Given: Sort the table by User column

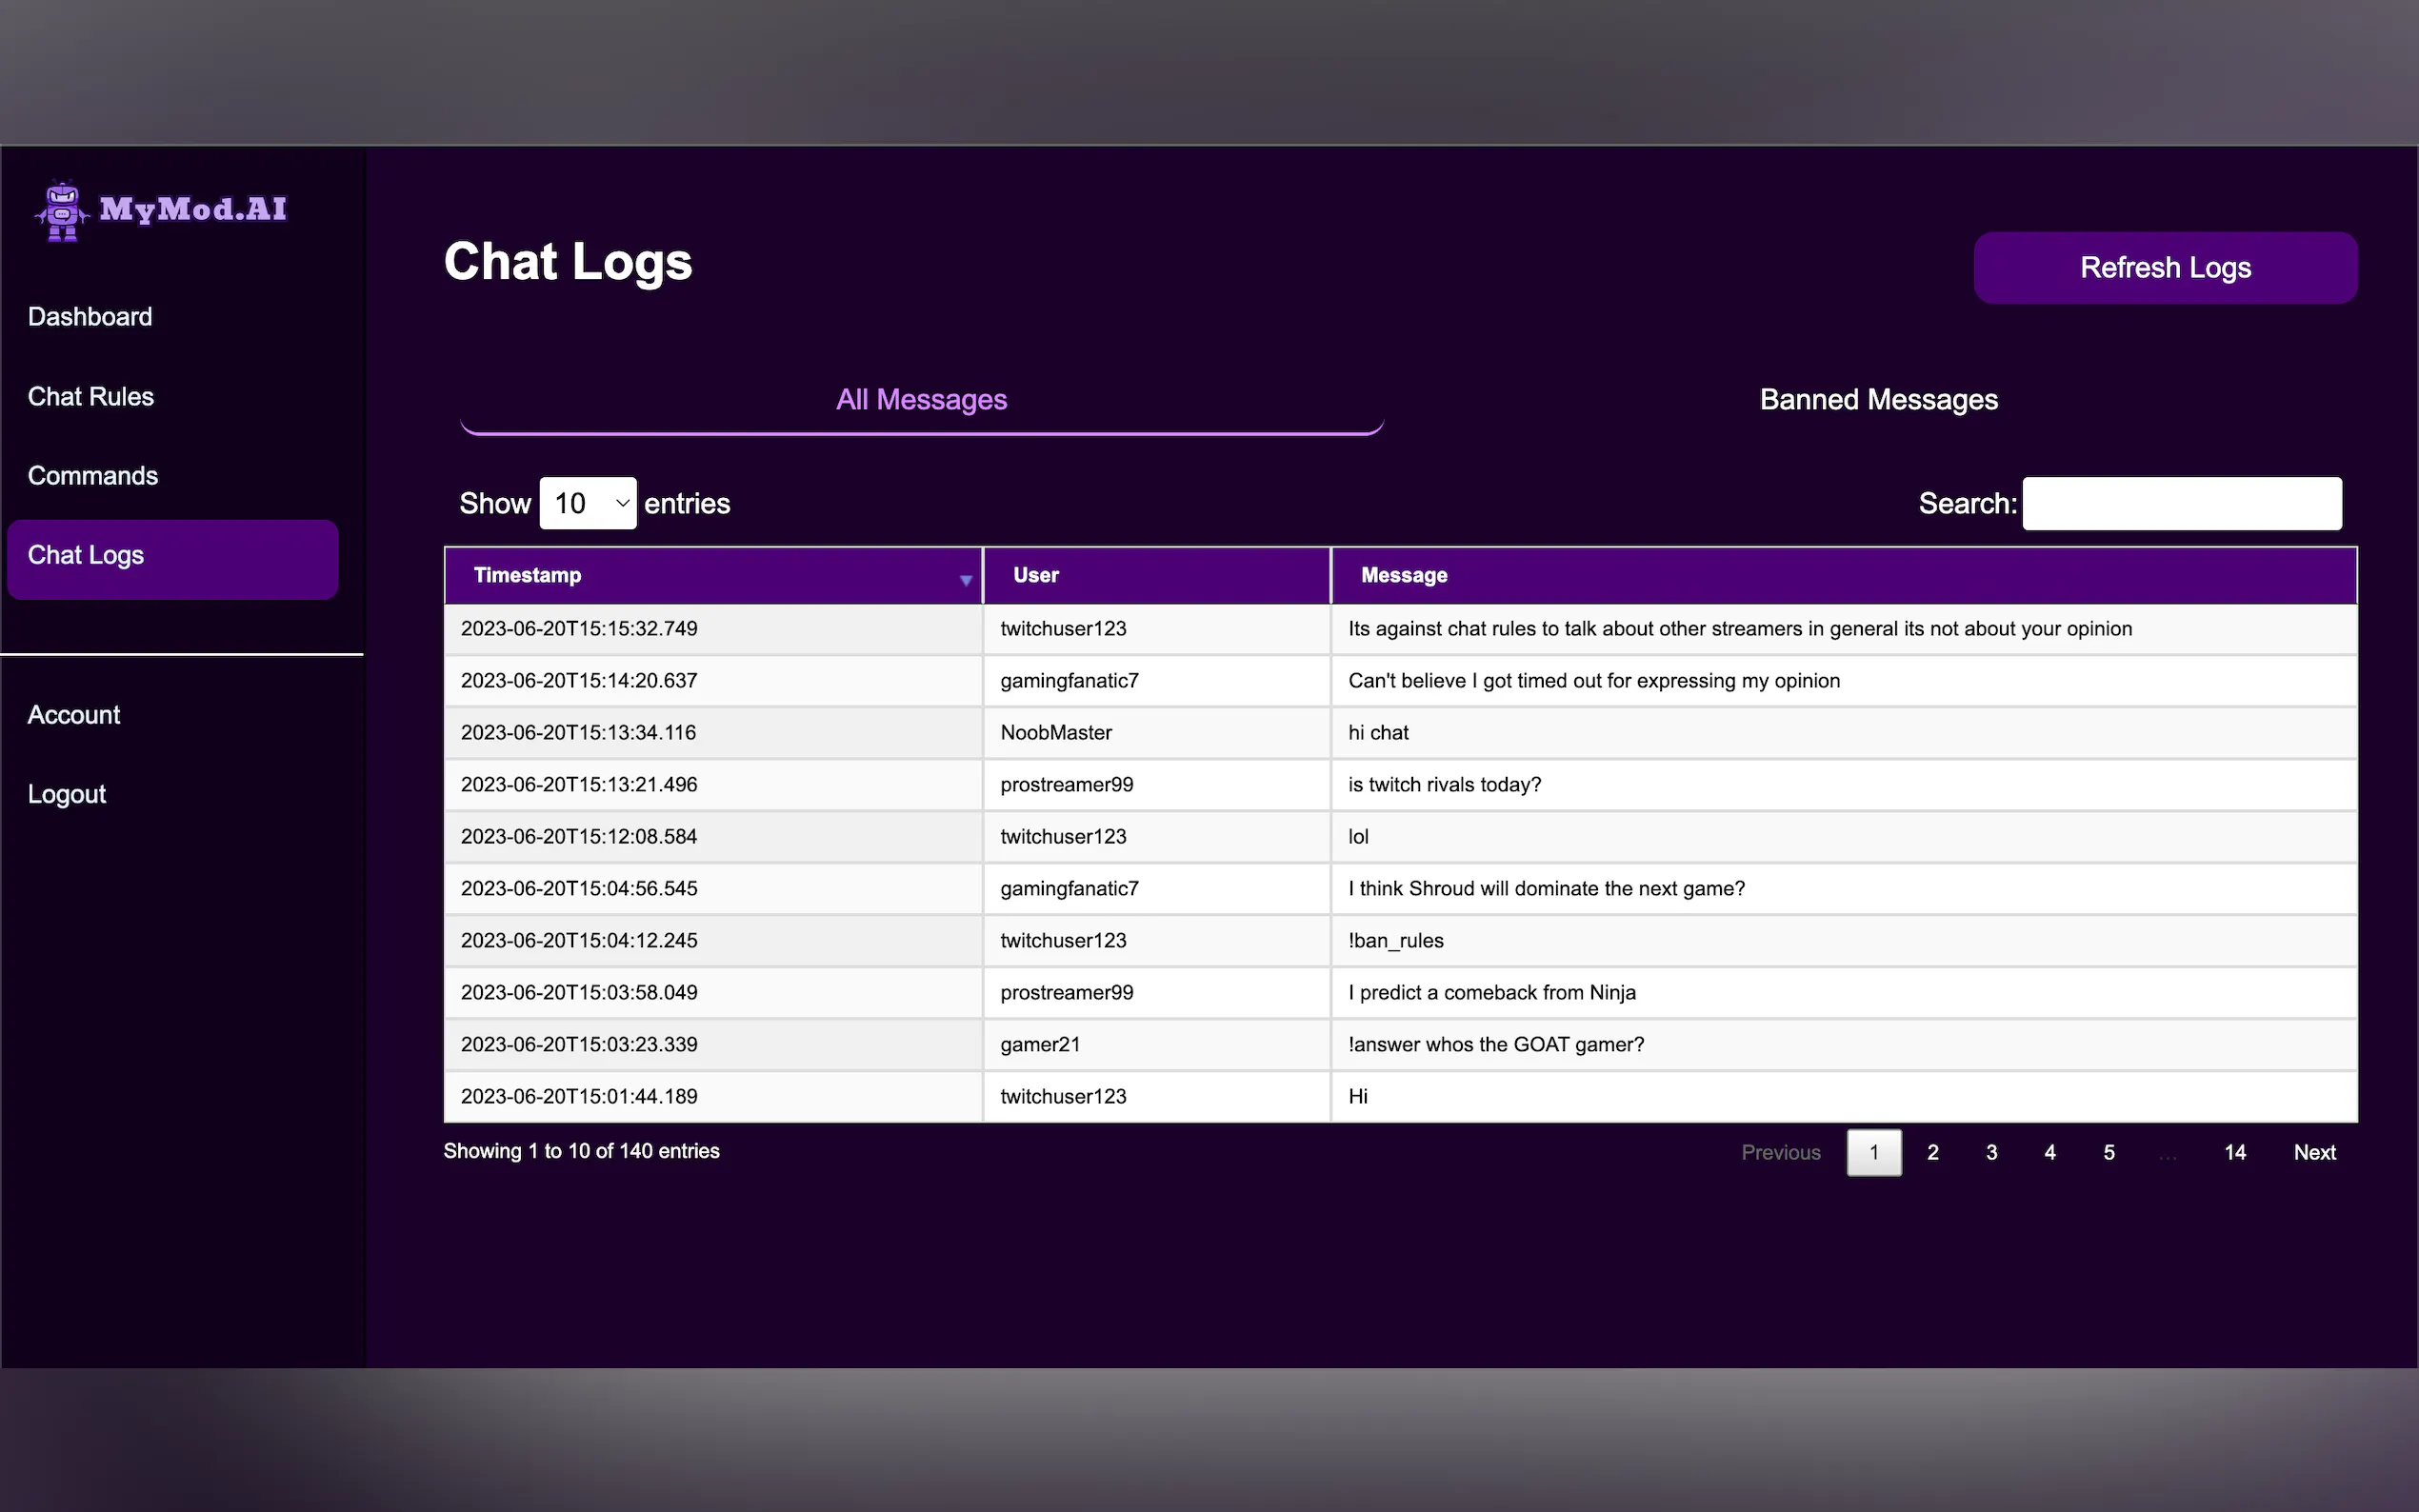Looking at the screenshot, I should (1036, 575).
